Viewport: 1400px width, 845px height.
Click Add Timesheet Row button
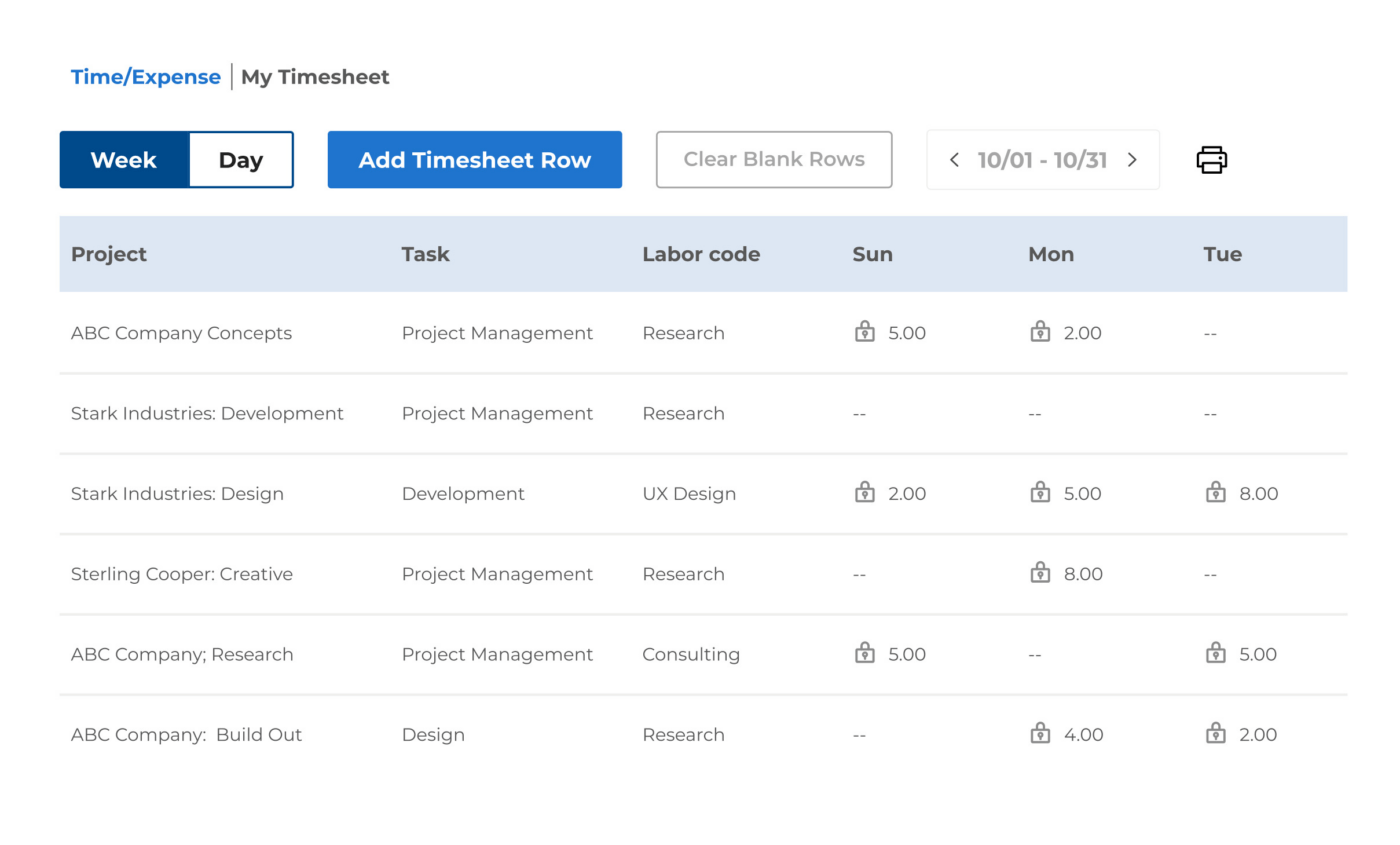click(475, 160)
